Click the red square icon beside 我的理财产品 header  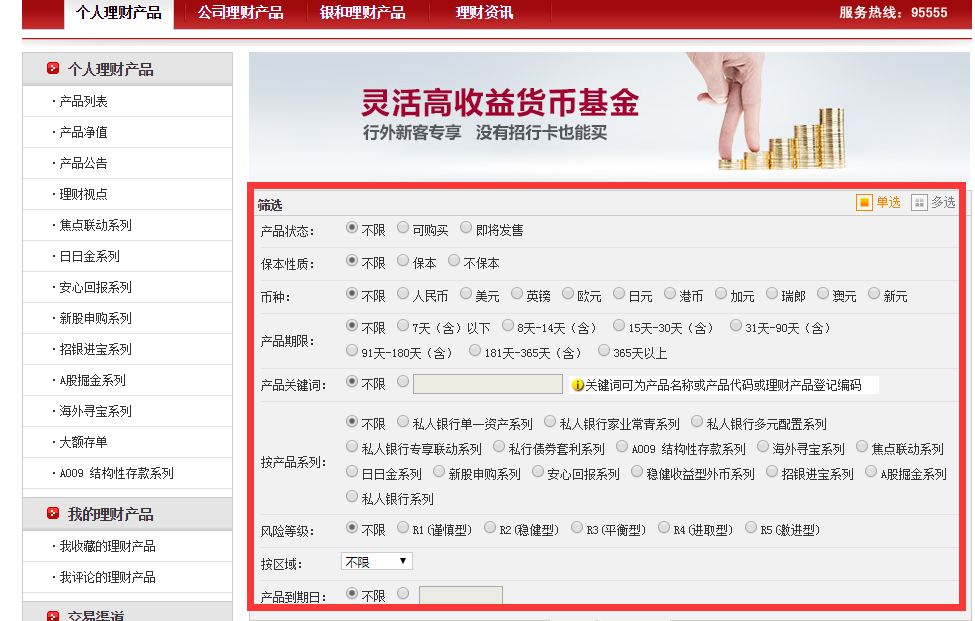click(52, 513)
